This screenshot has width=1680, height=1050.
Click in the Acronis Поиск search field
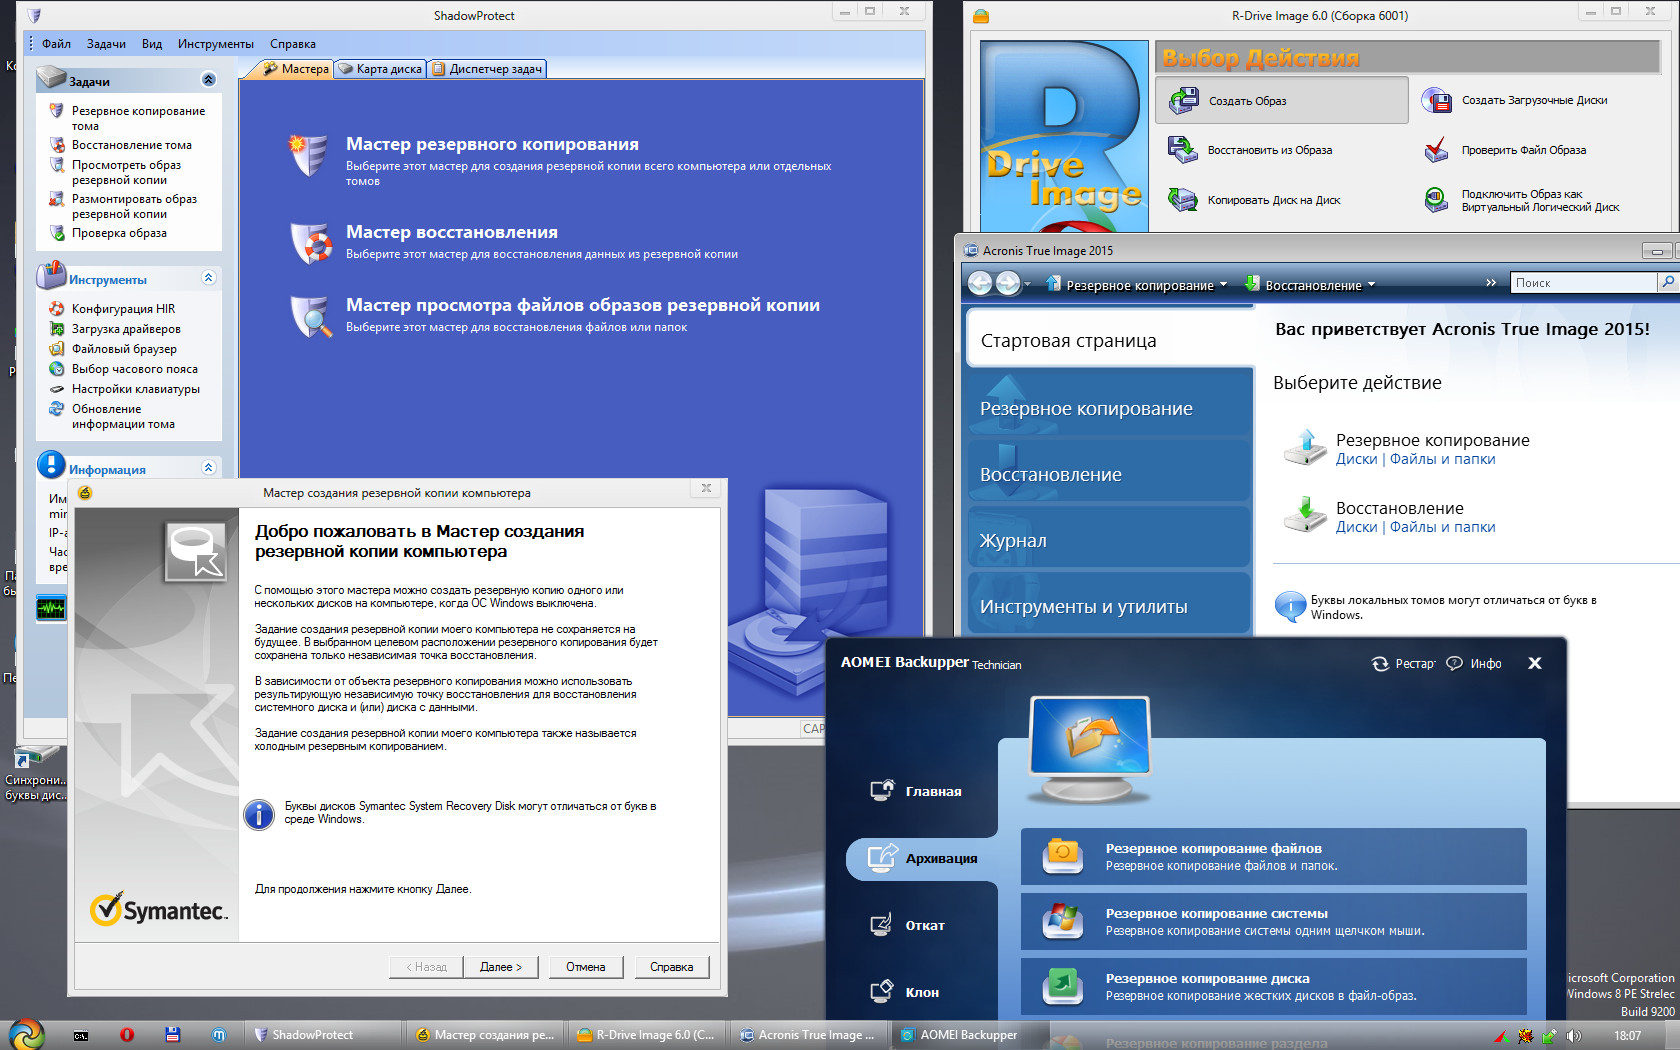[1583, 283]
